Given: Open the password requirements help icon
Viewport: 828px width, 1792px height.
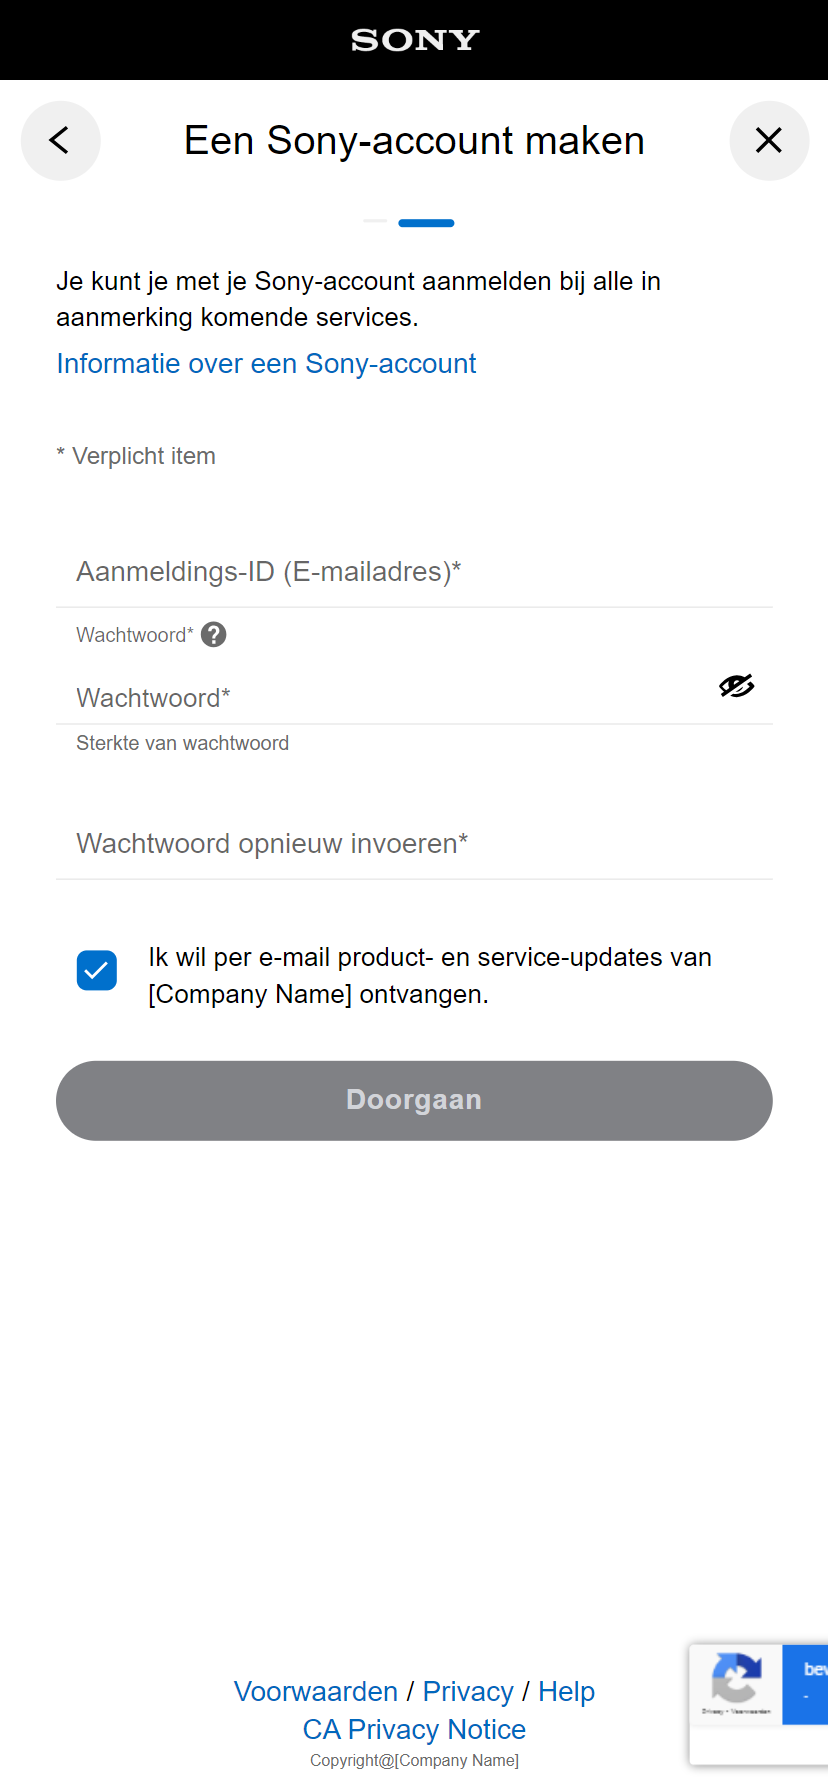Looking at the screenshot, I should [x=213, y=634].
